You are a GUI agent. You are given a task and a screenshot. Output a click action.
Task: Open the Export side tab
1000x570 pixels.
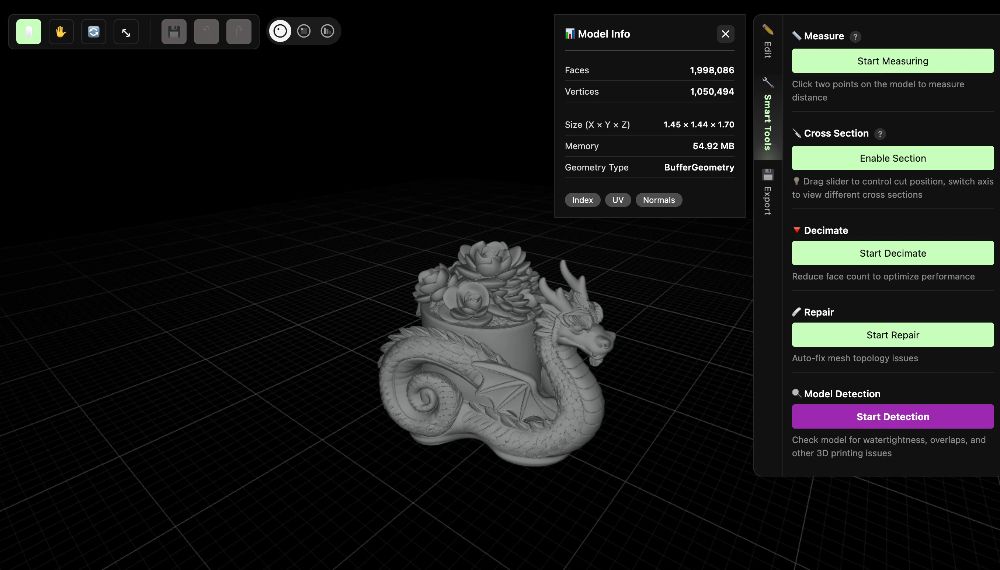(x=768, y=193)
